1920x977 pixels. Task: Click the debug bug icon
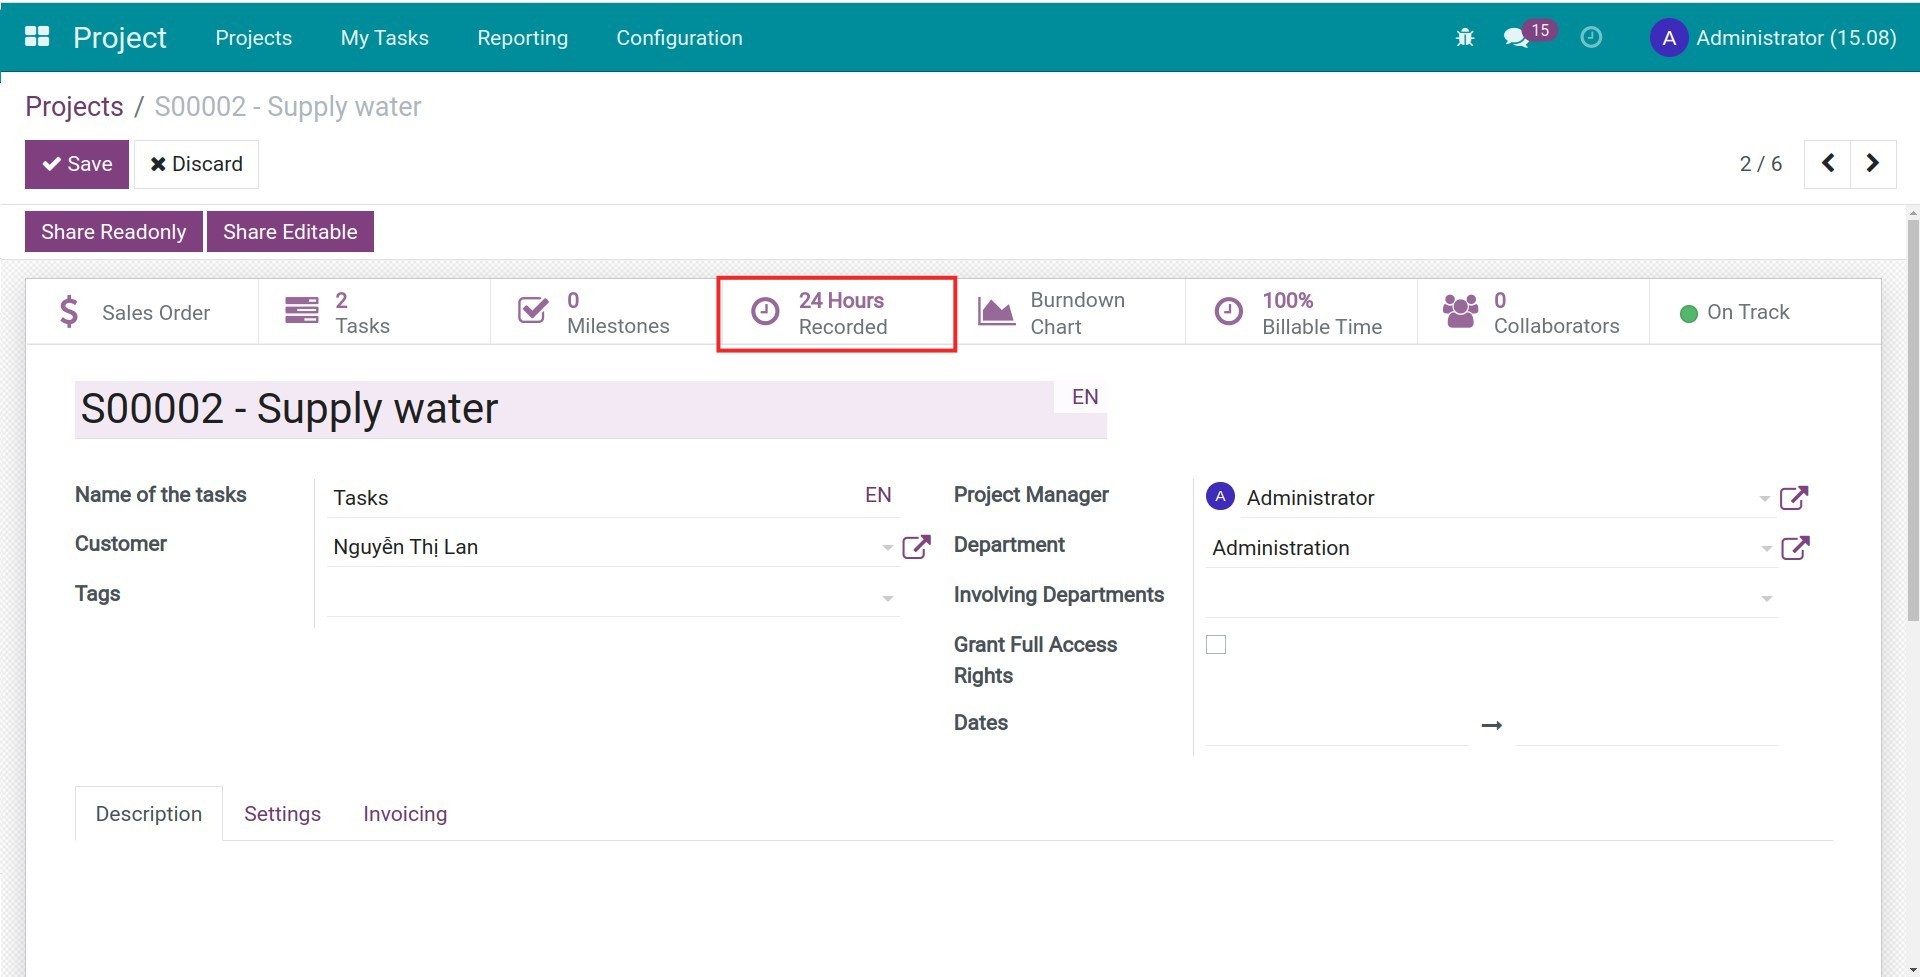pos(1464,36)
